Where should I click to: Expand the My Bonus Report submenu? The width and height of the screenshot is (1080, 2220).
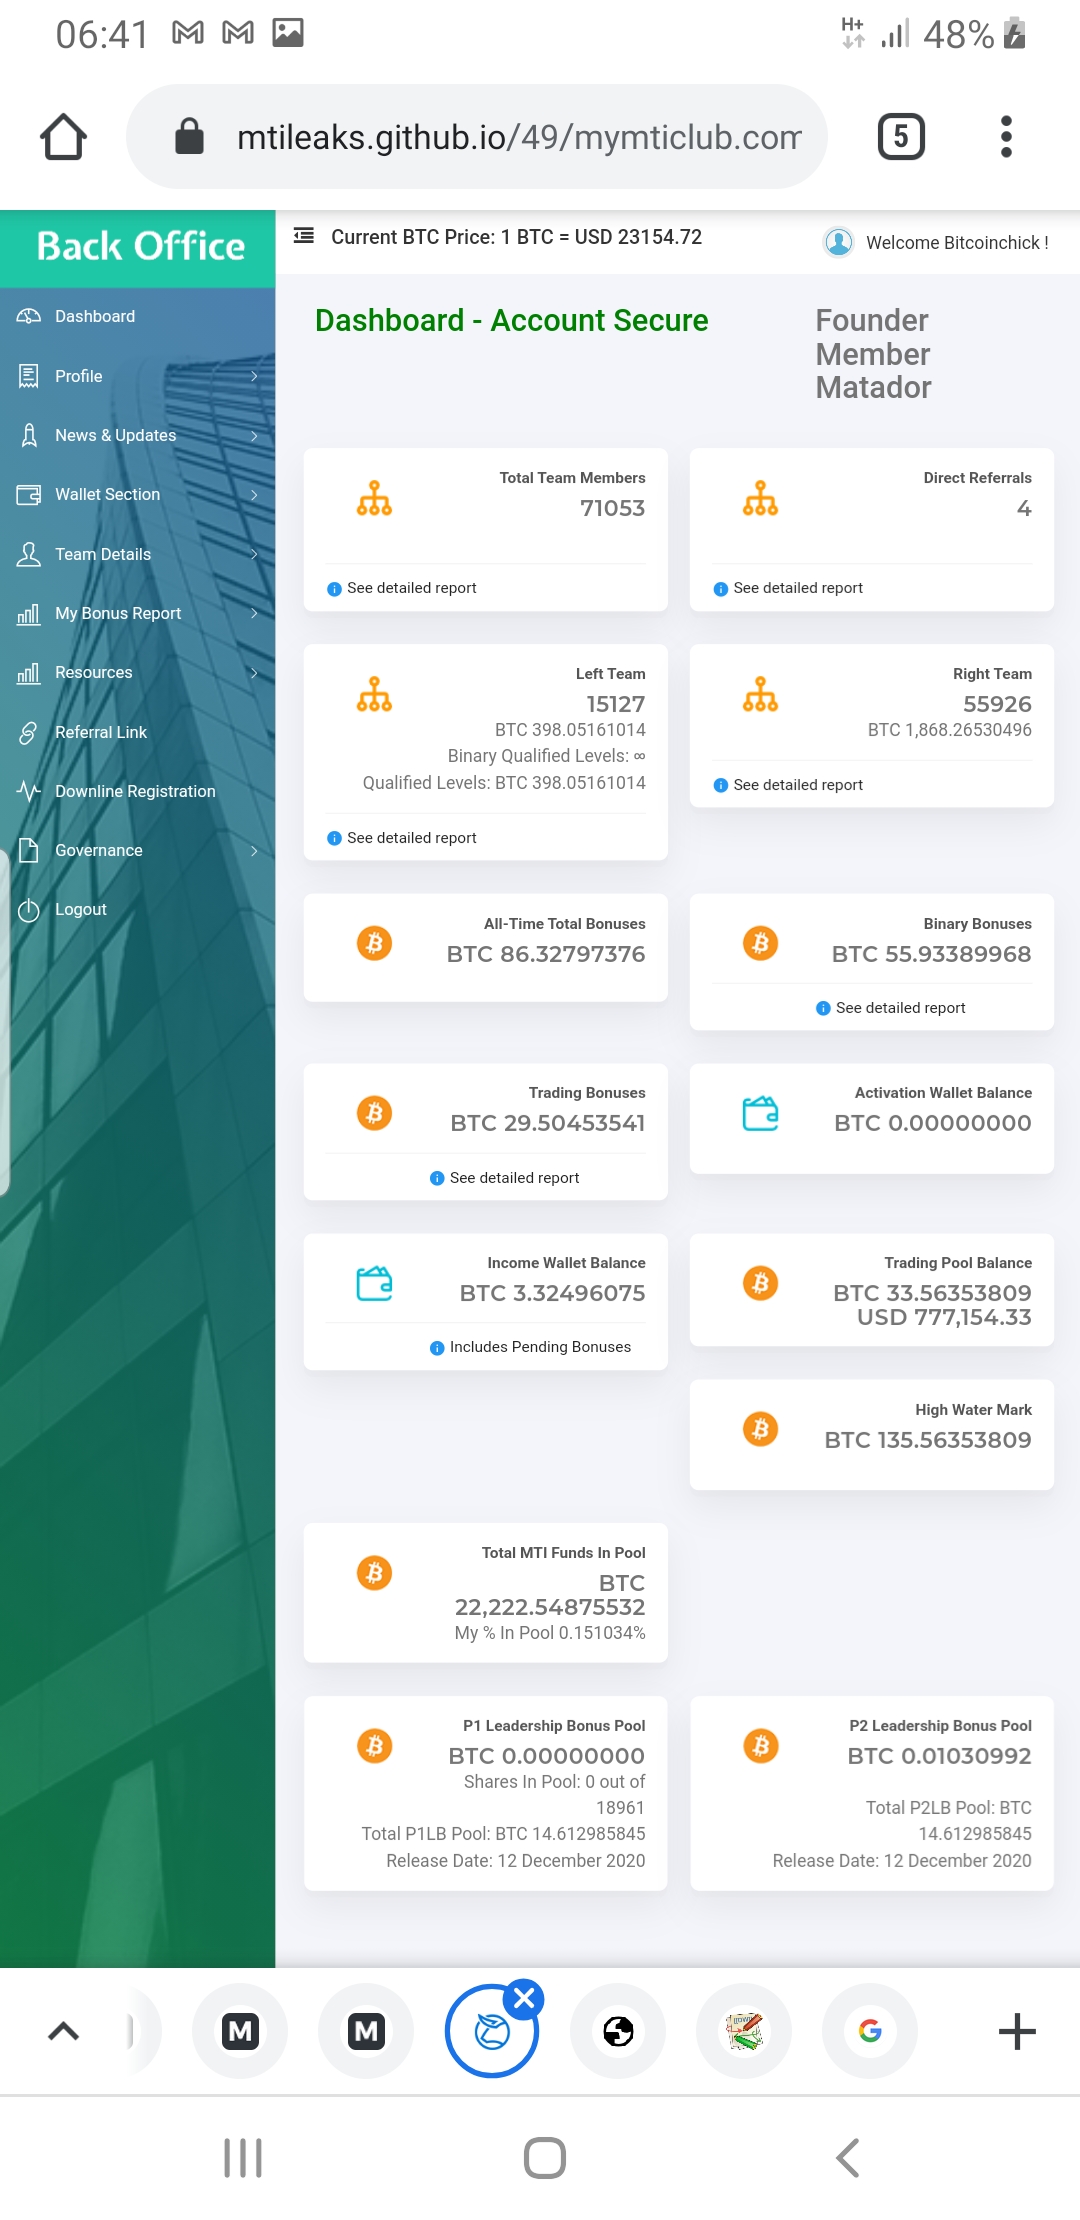coord(254,613)
